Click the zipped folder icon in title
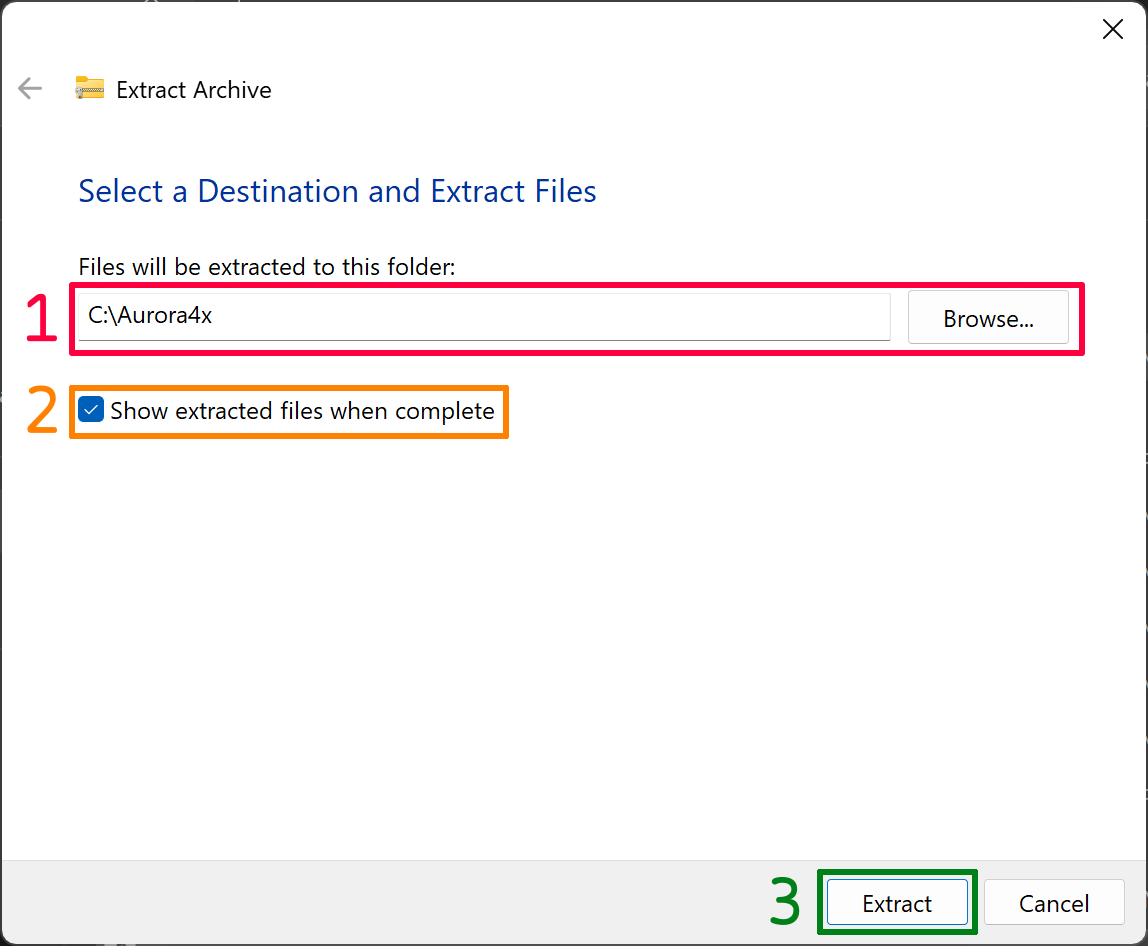The height and width of the screenshot is (946, 1148). [90, 89]
